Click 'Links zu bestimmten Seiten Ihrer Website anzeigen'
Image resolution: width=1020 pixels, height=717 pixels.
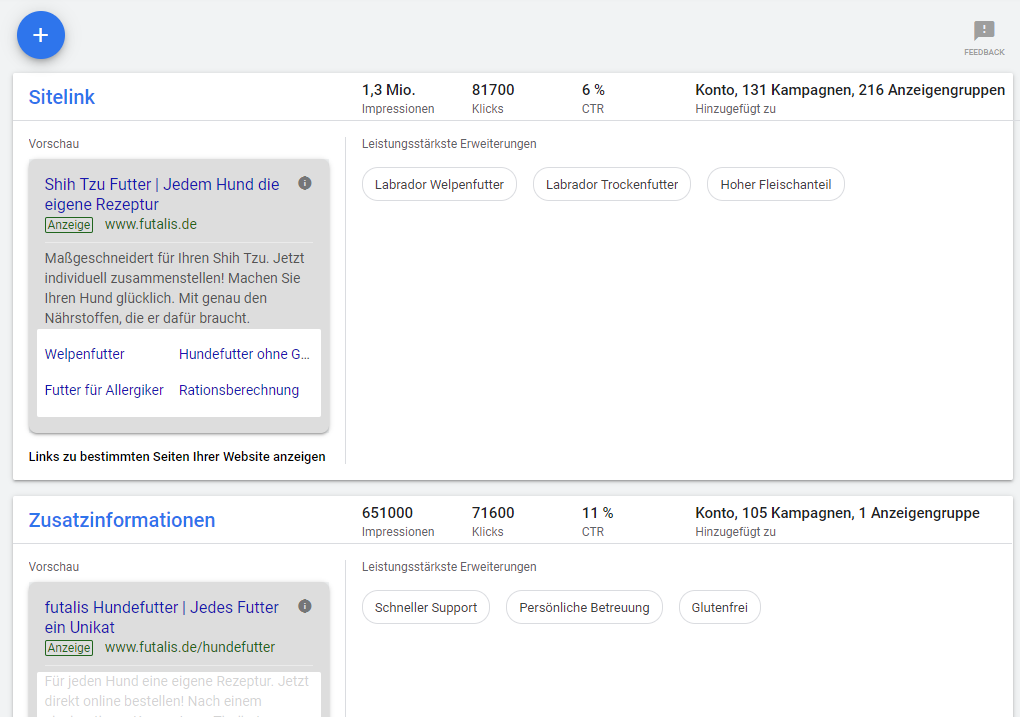click(177, 457)
